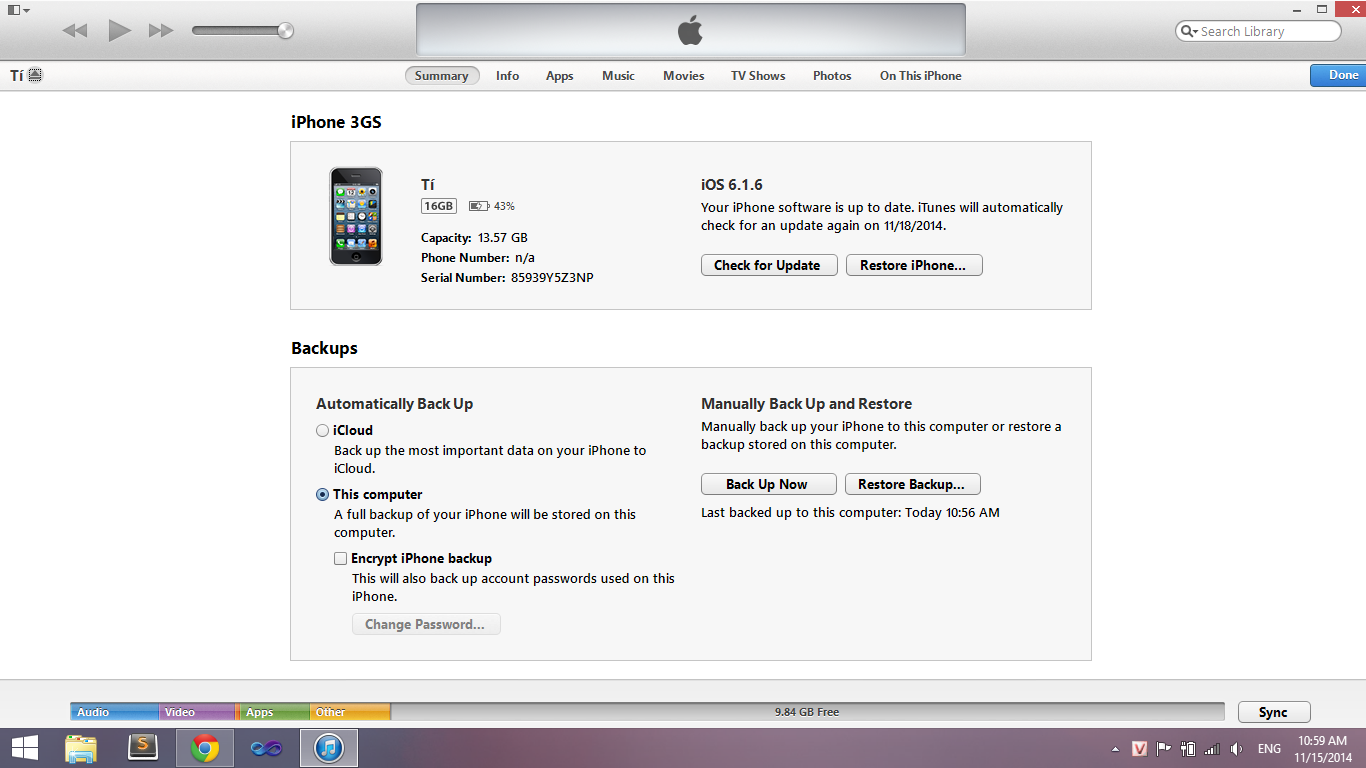The image size is (1366, 768).
Task: Click Restore Backup... button
Action: click(x=913, y=484)
